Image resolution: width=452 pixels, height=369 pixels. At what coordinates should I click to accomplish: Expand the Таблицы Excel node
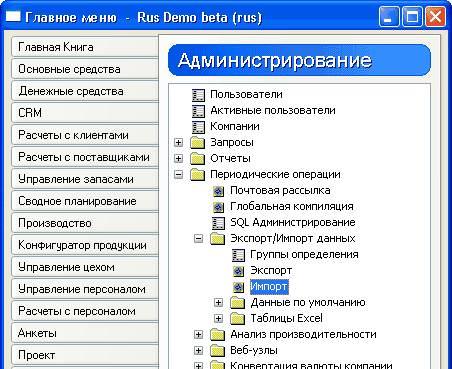pos(218,319)
